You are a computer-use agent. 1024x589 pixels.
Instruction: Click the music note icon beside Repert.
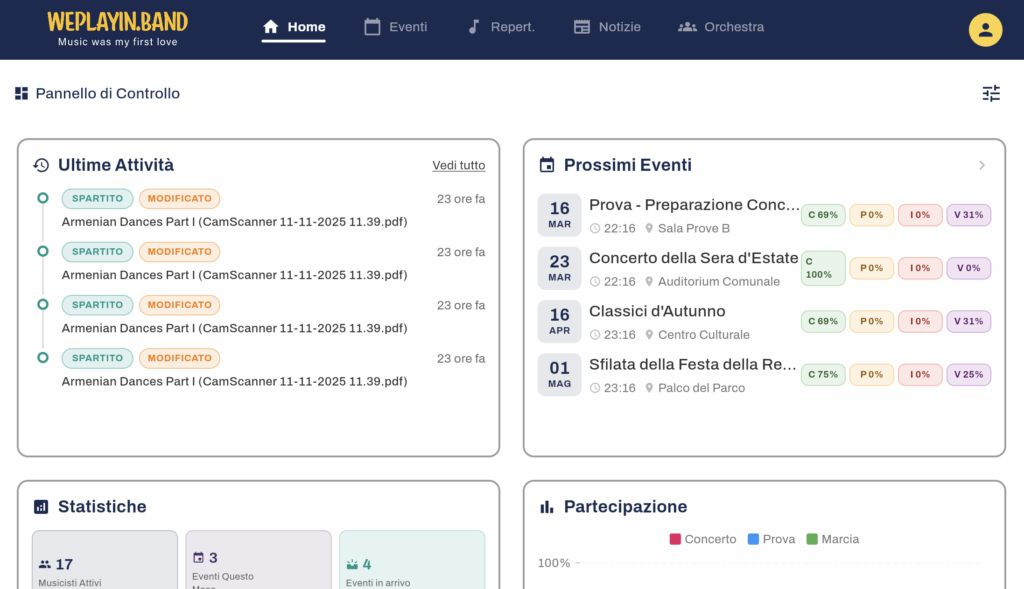tap(473, 27)
